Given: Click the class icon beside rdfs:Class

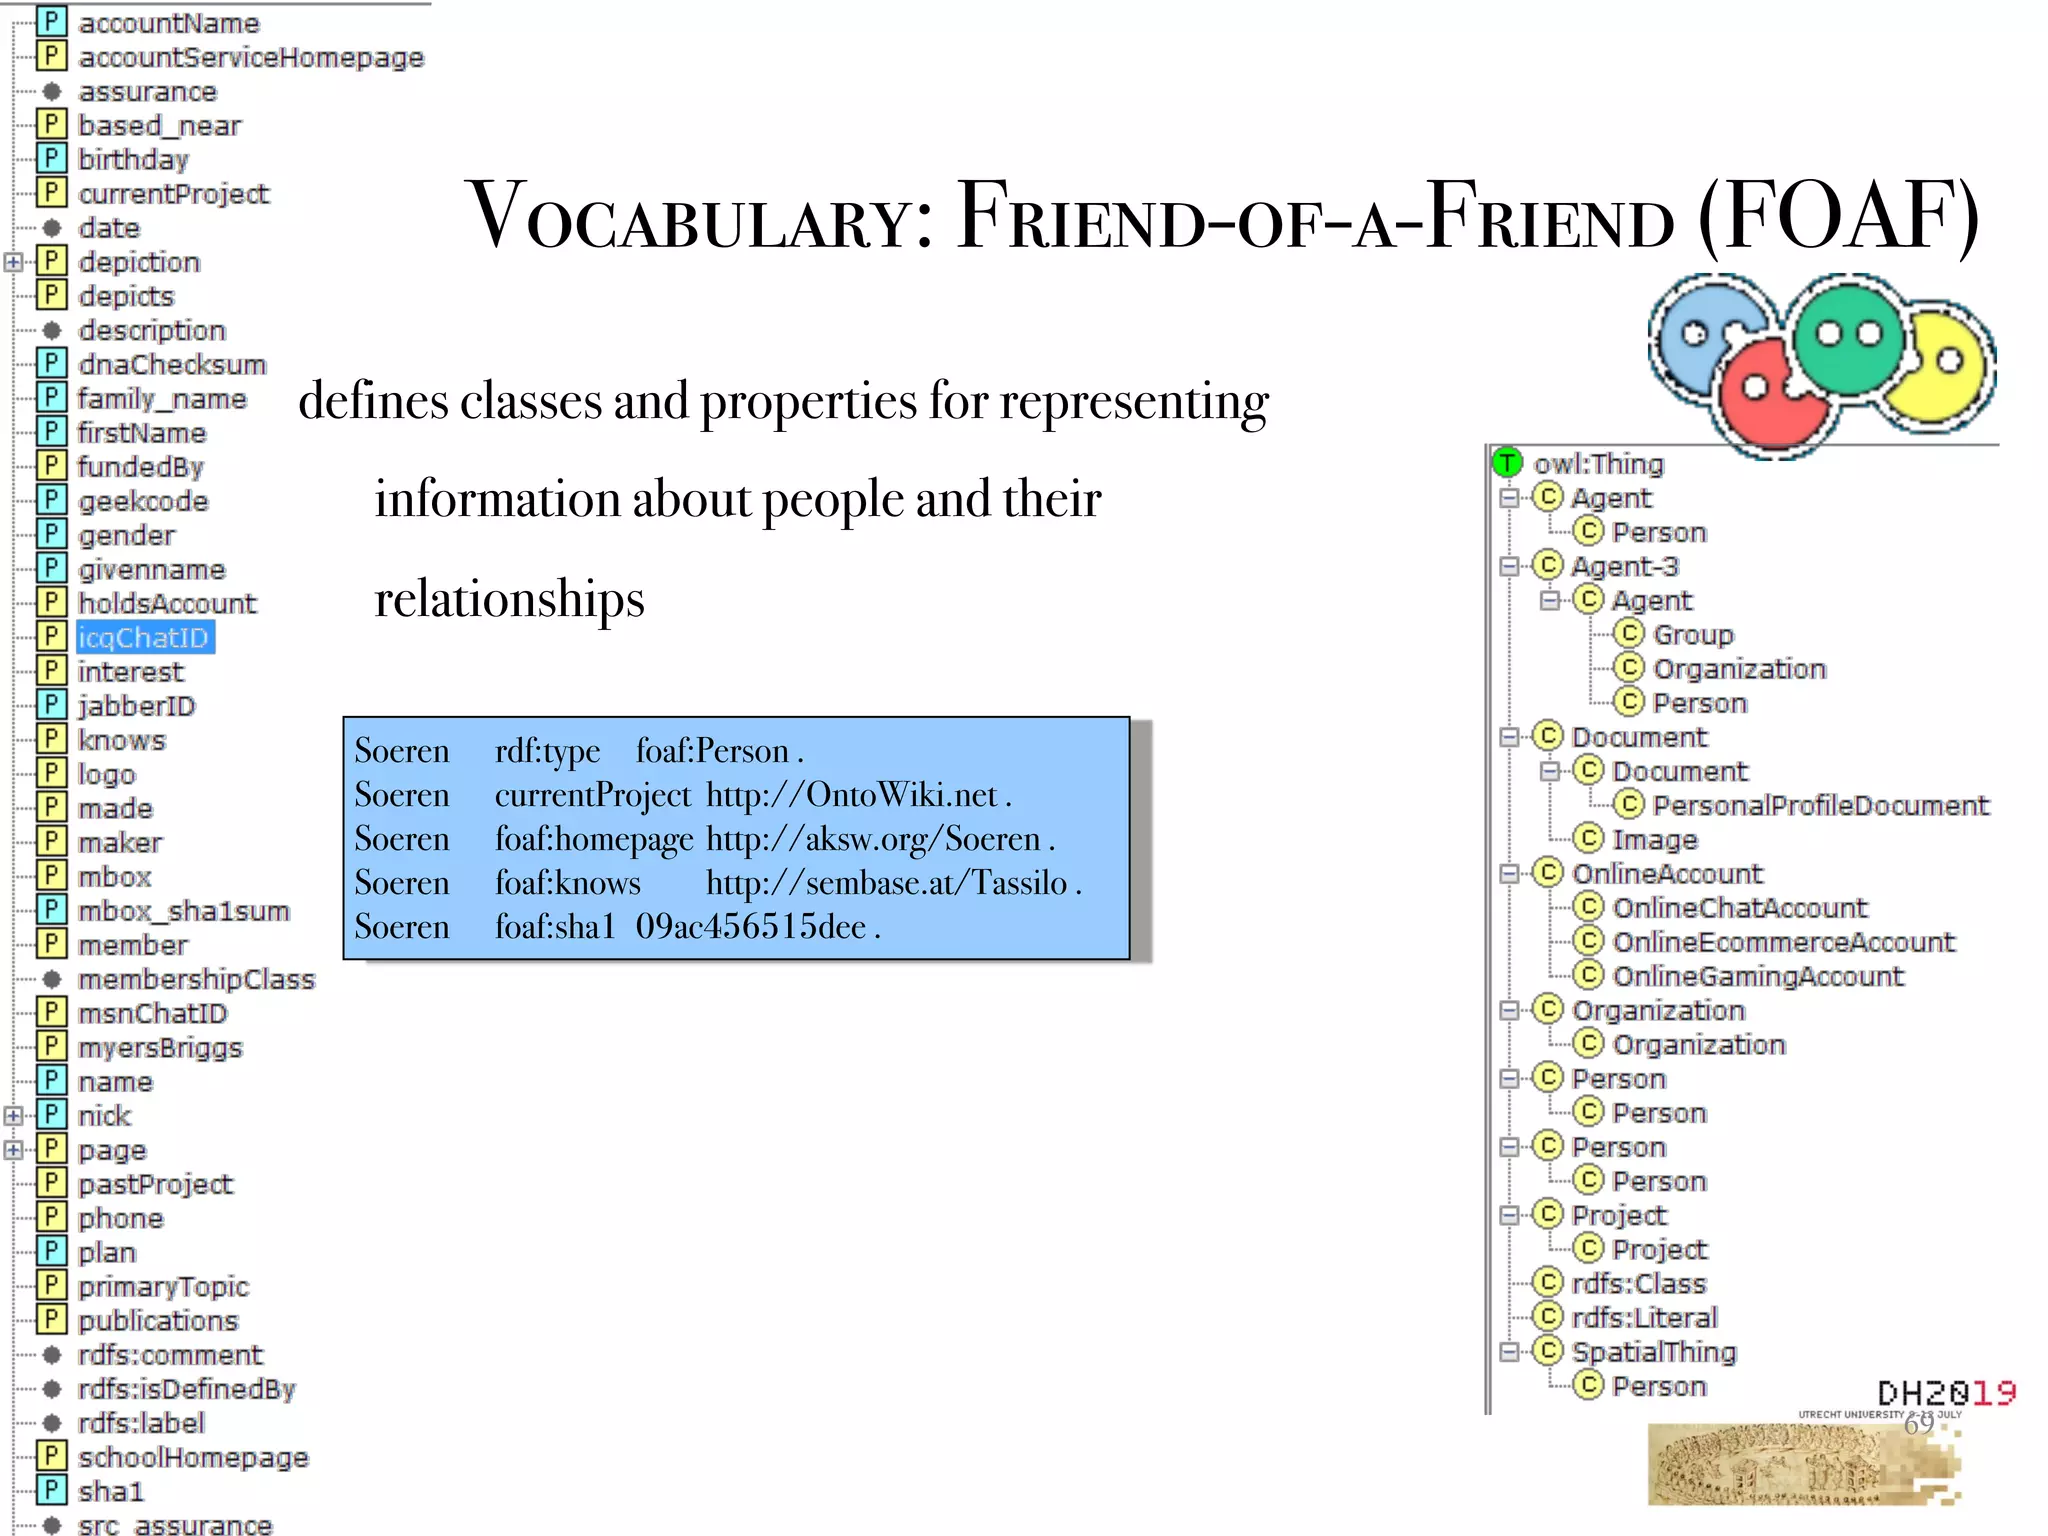Looking at the screenshot, I should (x=1548, y=1282).
